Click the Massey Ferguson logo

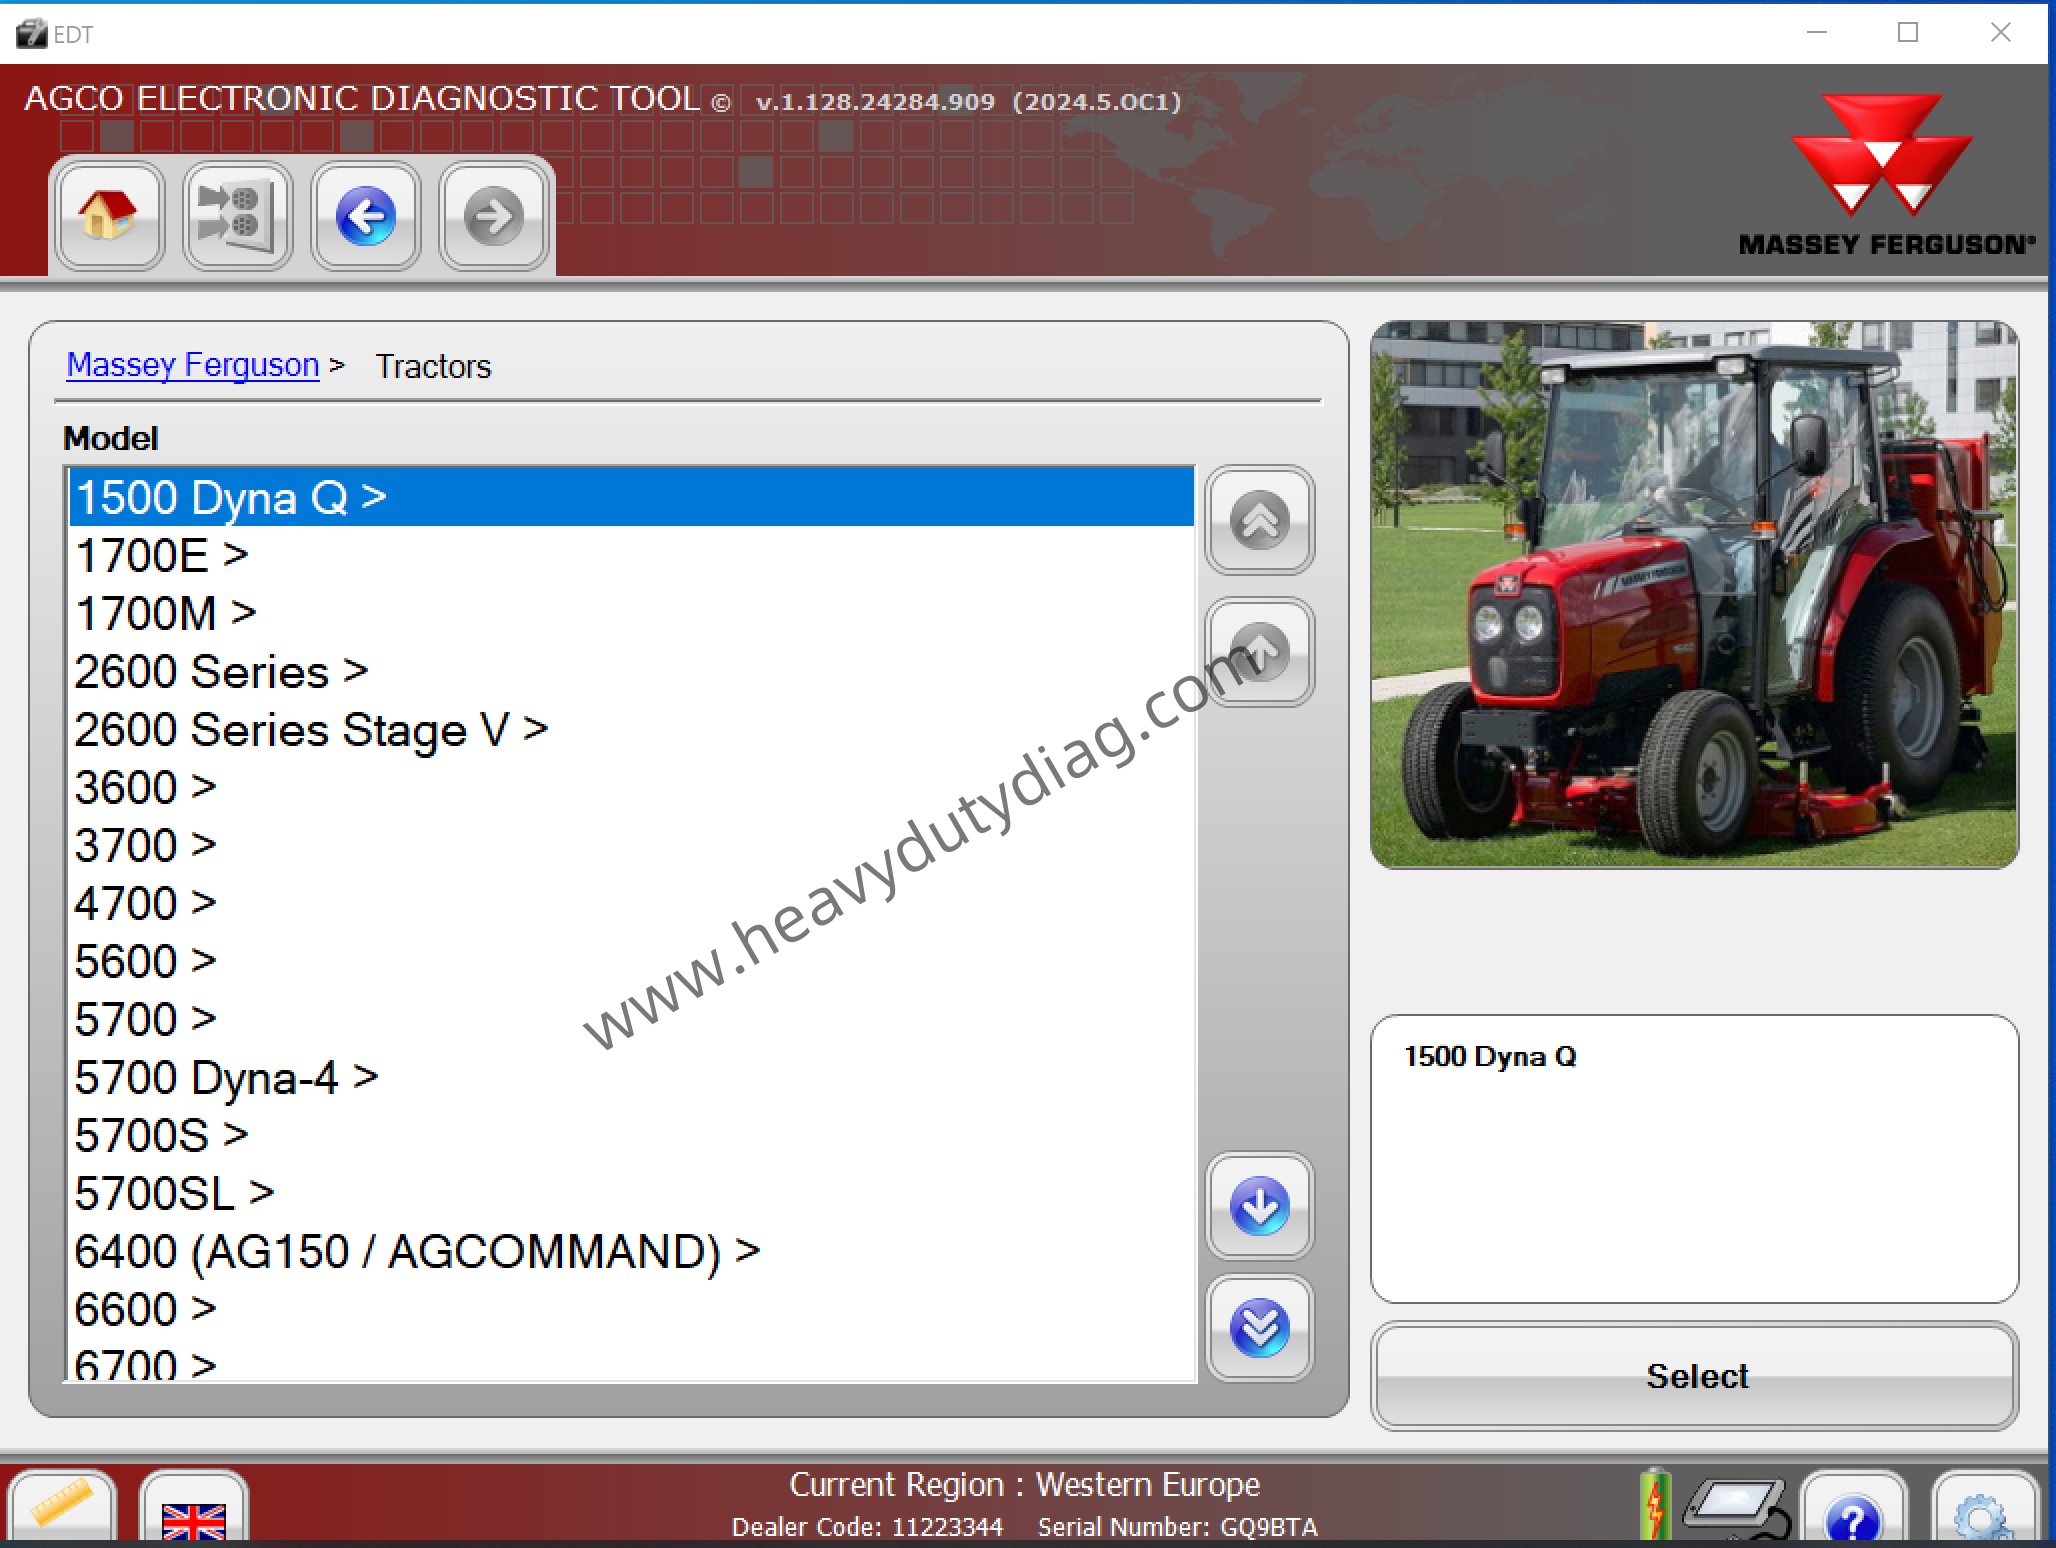click(1886, 175)
